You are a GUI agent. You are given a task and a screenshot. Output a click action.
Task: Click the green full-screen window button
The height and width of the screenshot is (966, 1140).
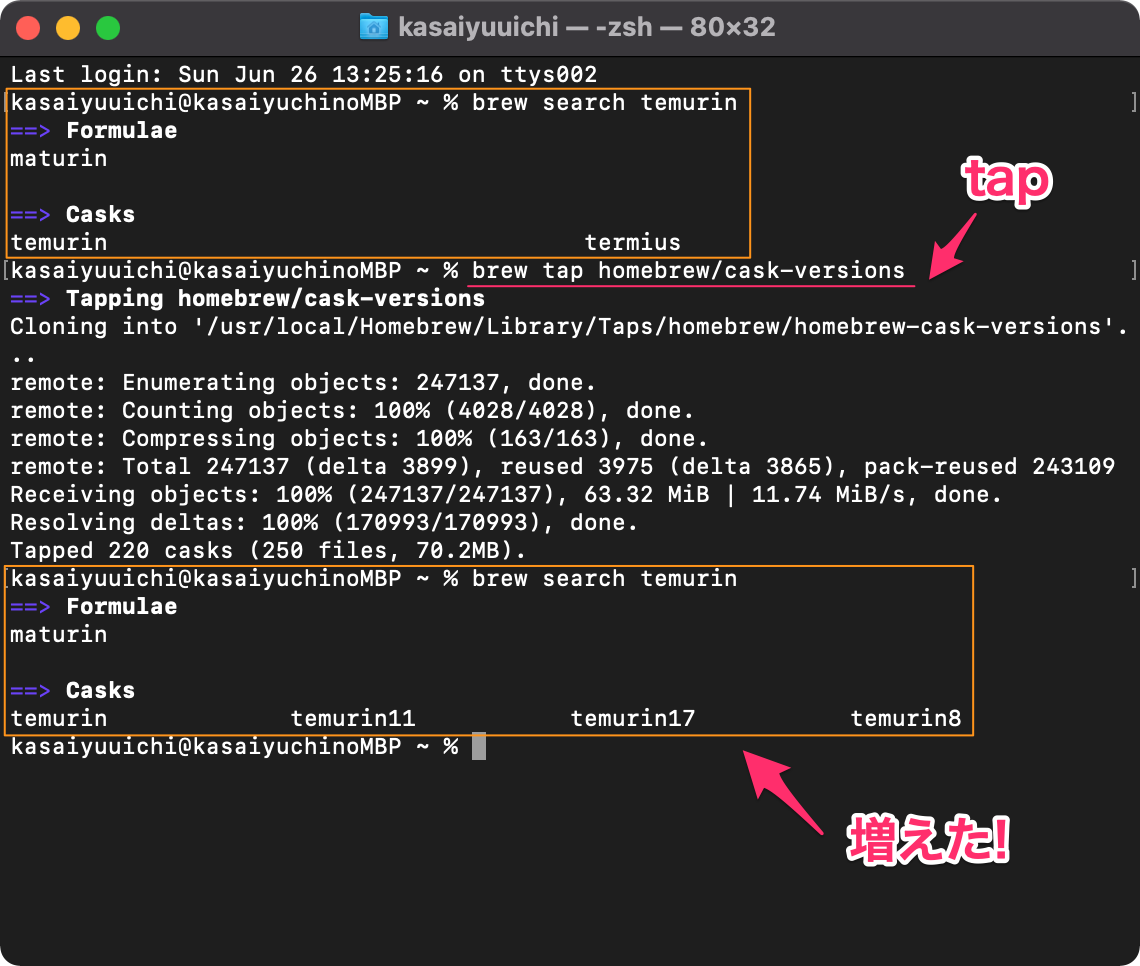pos(107,28)
